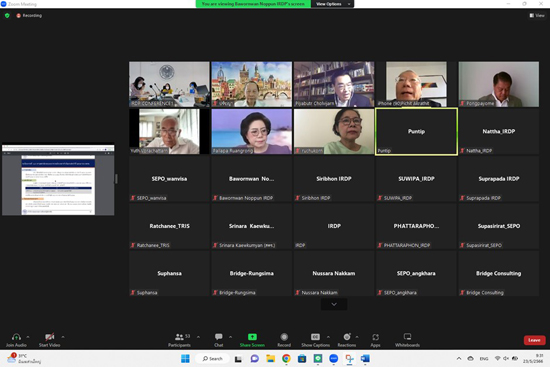
Task: Open the Chat panel
Action: coord(219,340)
